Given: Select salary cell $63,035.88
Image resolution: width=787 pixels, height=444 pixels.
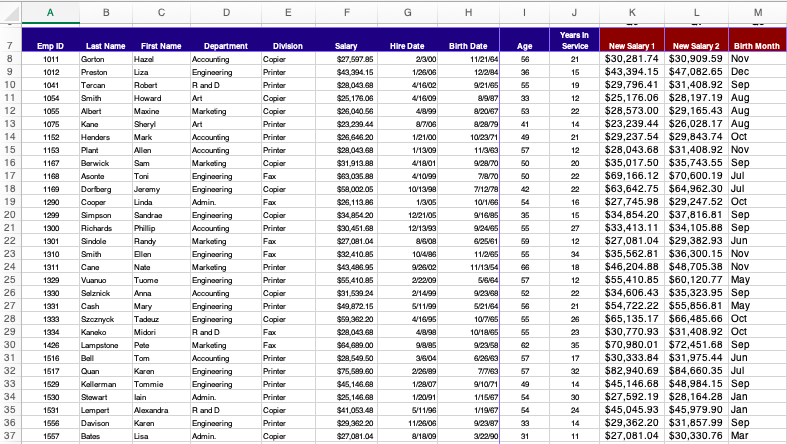Looking at the screenshot, I should (x=346, y=177).
